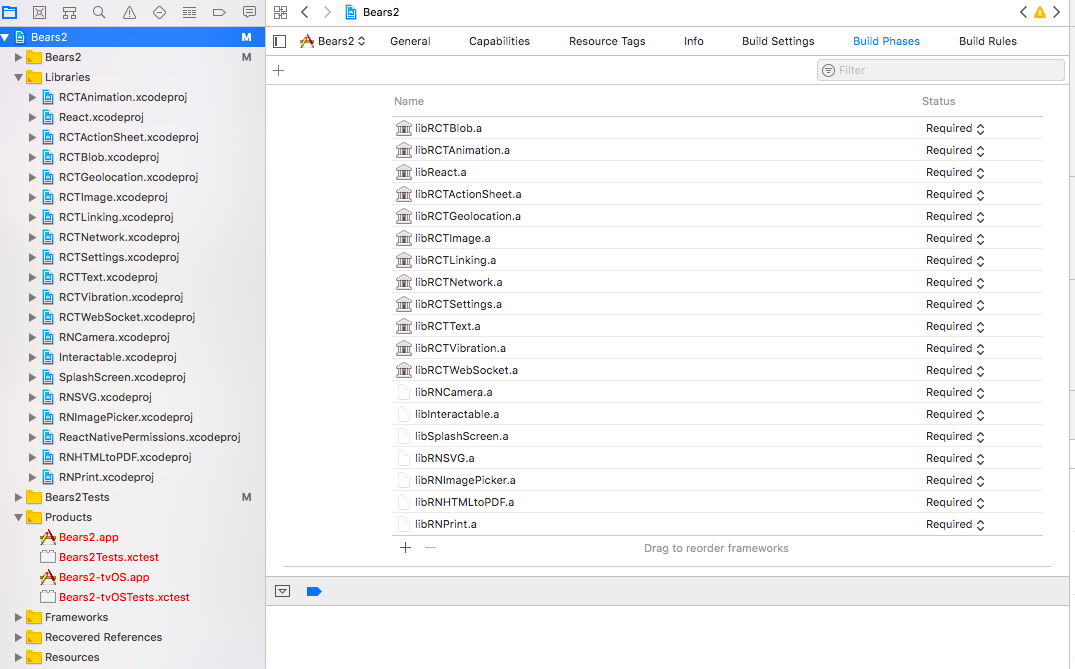
Task: Show the Issue navigator warning triangle
Action: pyautogui.click(x=127, y=12)
